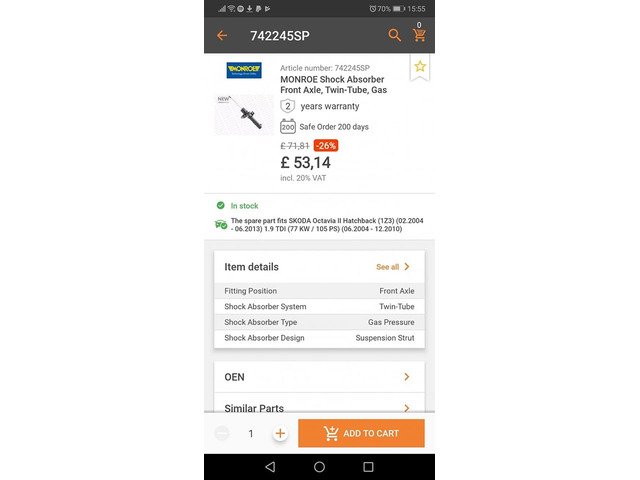640x480 pixels.
Task: Open search with magnifier icon
Action: [x=394, y=35]
